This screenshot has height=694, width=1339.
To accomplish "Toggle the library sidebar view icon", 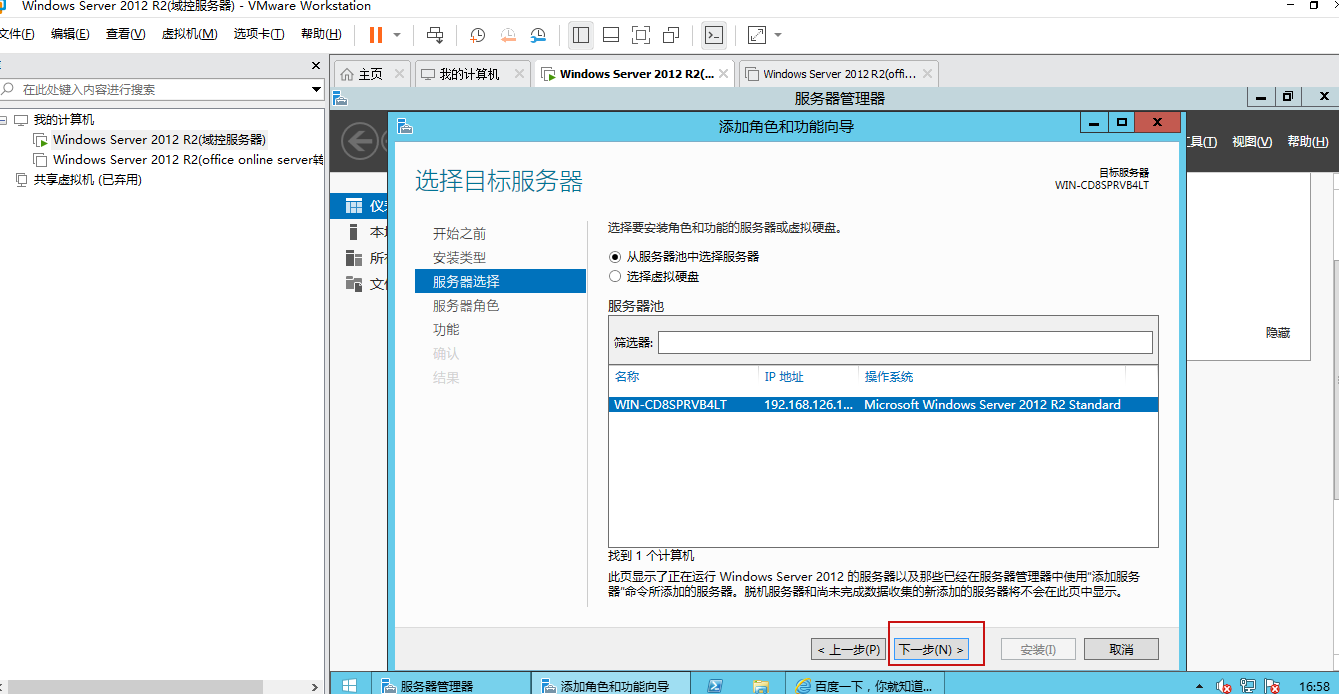I will (x=581, y=35).
